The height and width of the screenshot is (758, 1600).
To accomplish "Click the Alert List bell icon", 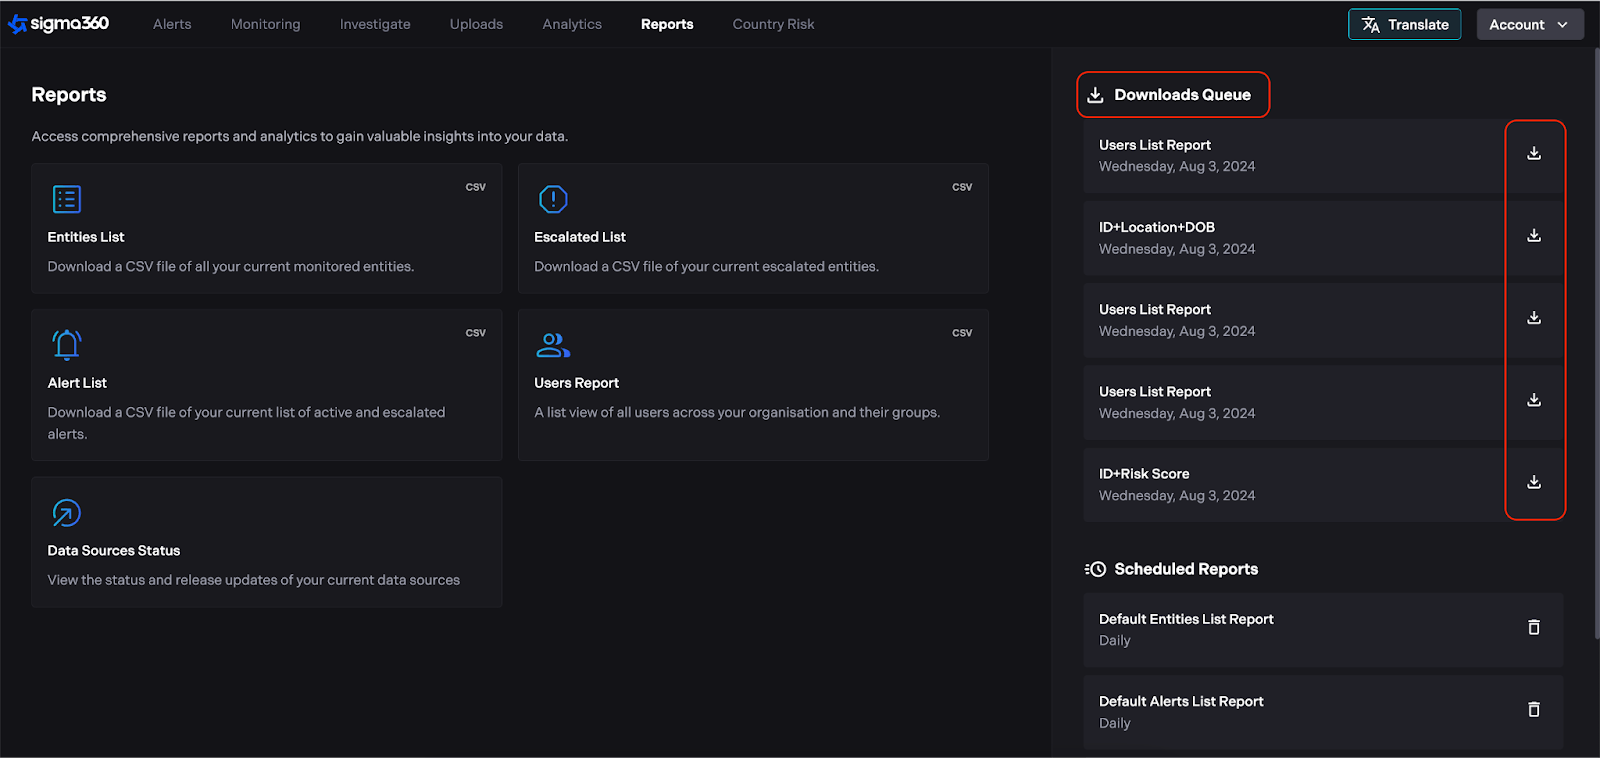I will (x=67, y=345).
